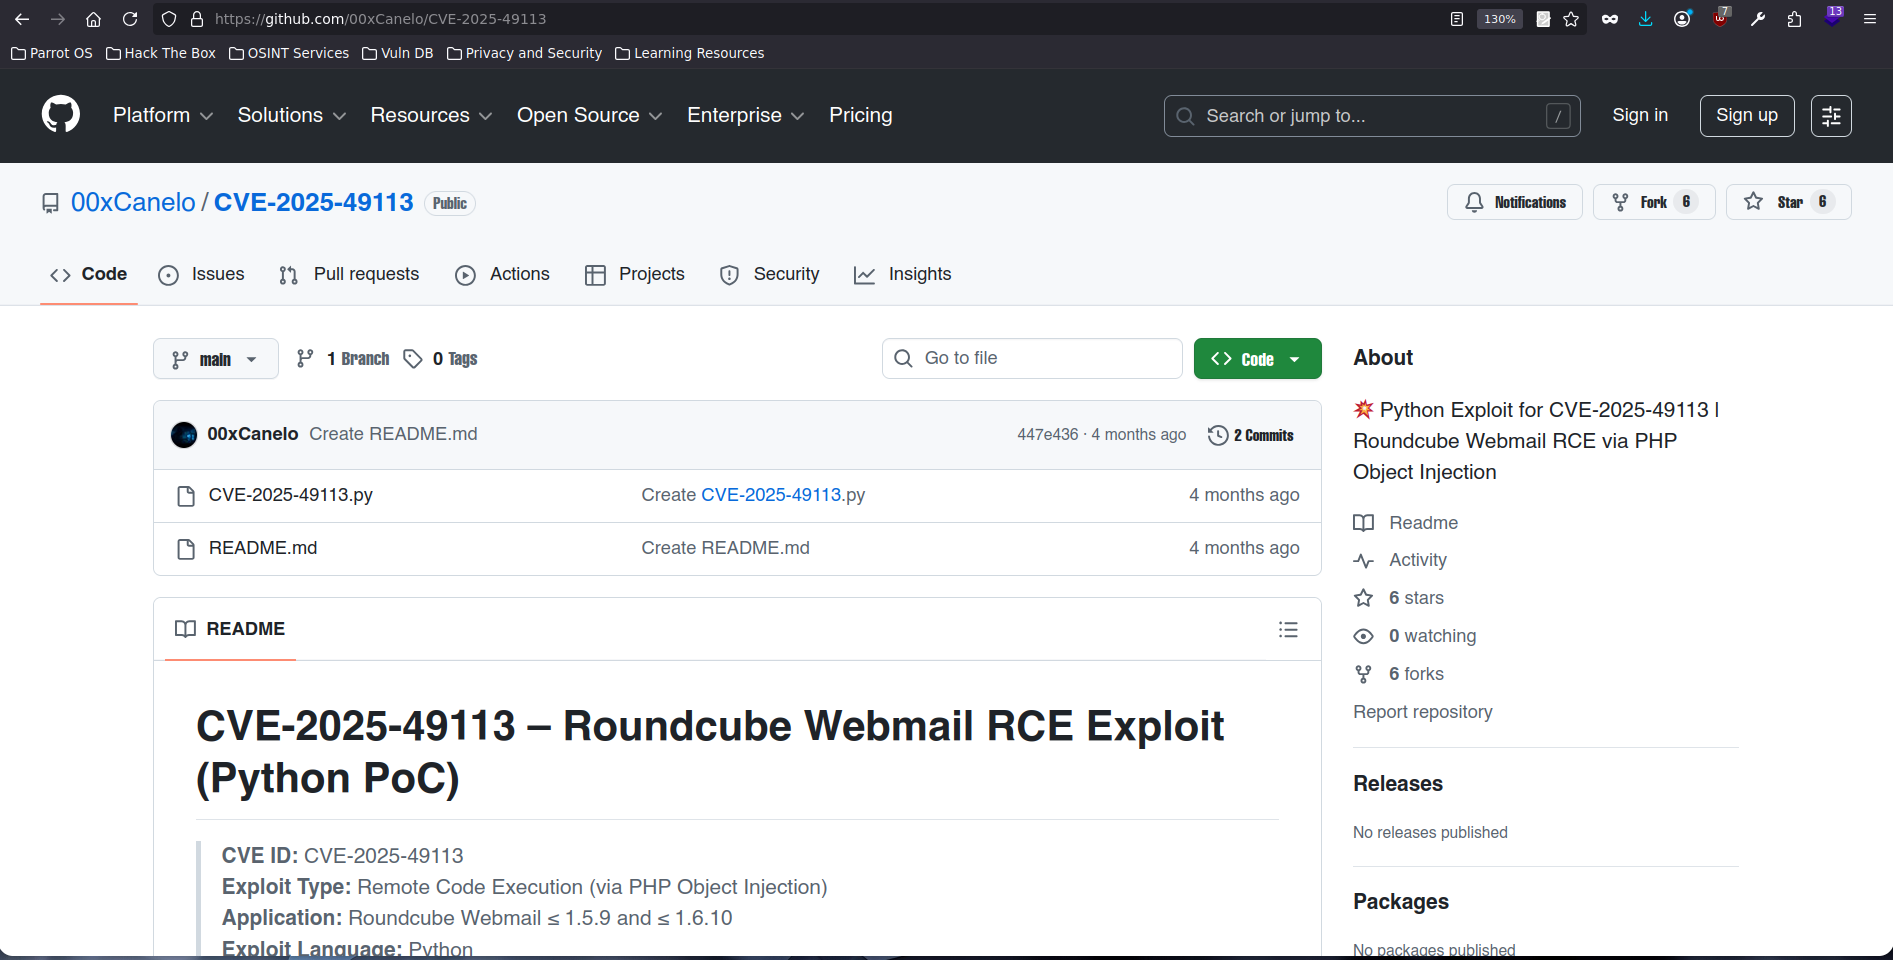View the 1 Branch link
This screenshot has width=1893, height=960.
[343, 359]
